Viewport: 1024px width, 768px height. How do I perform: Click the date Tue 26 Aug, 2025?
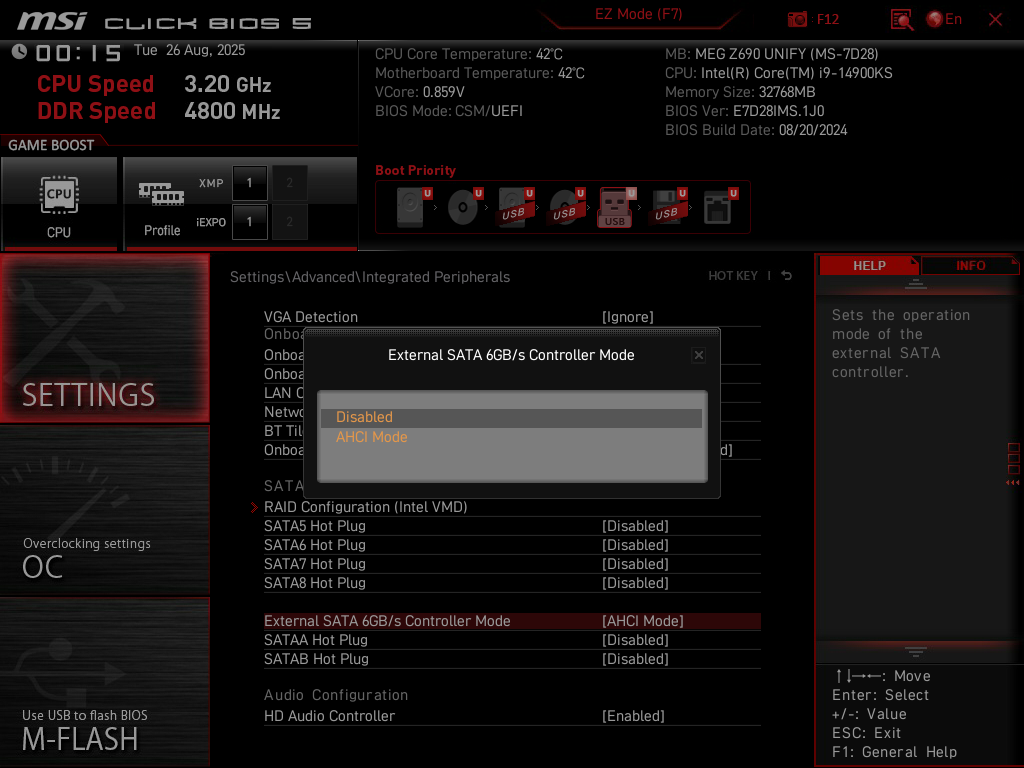pos(189,50)
